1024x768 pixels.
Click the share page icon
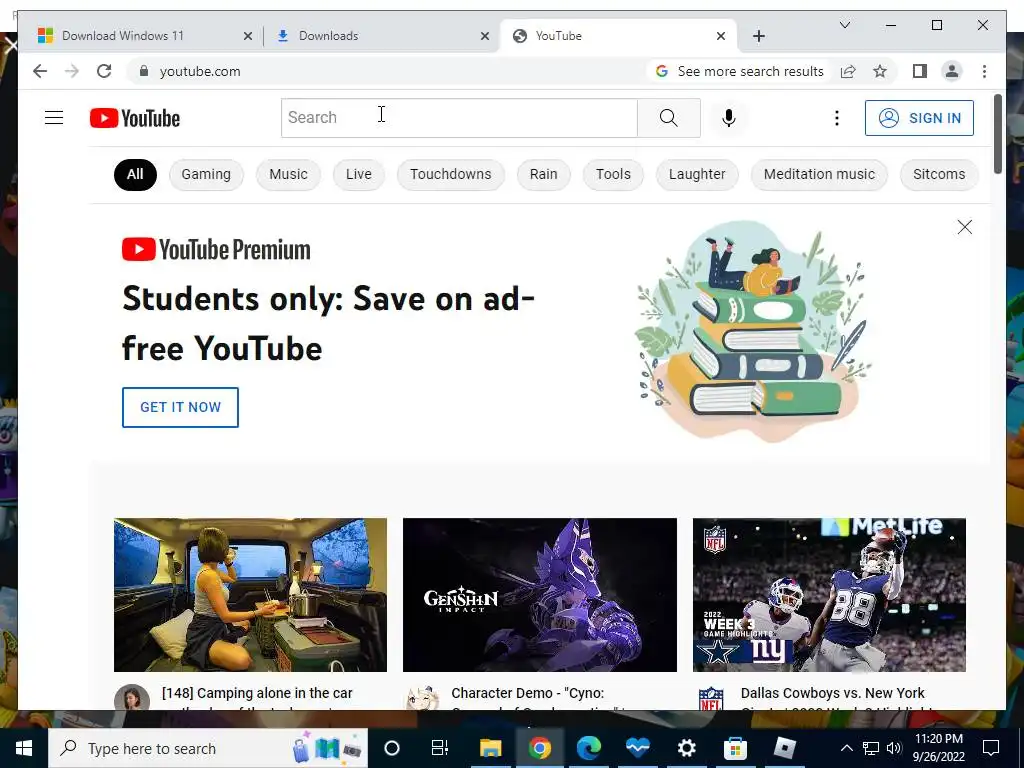[x=848, y=71]
